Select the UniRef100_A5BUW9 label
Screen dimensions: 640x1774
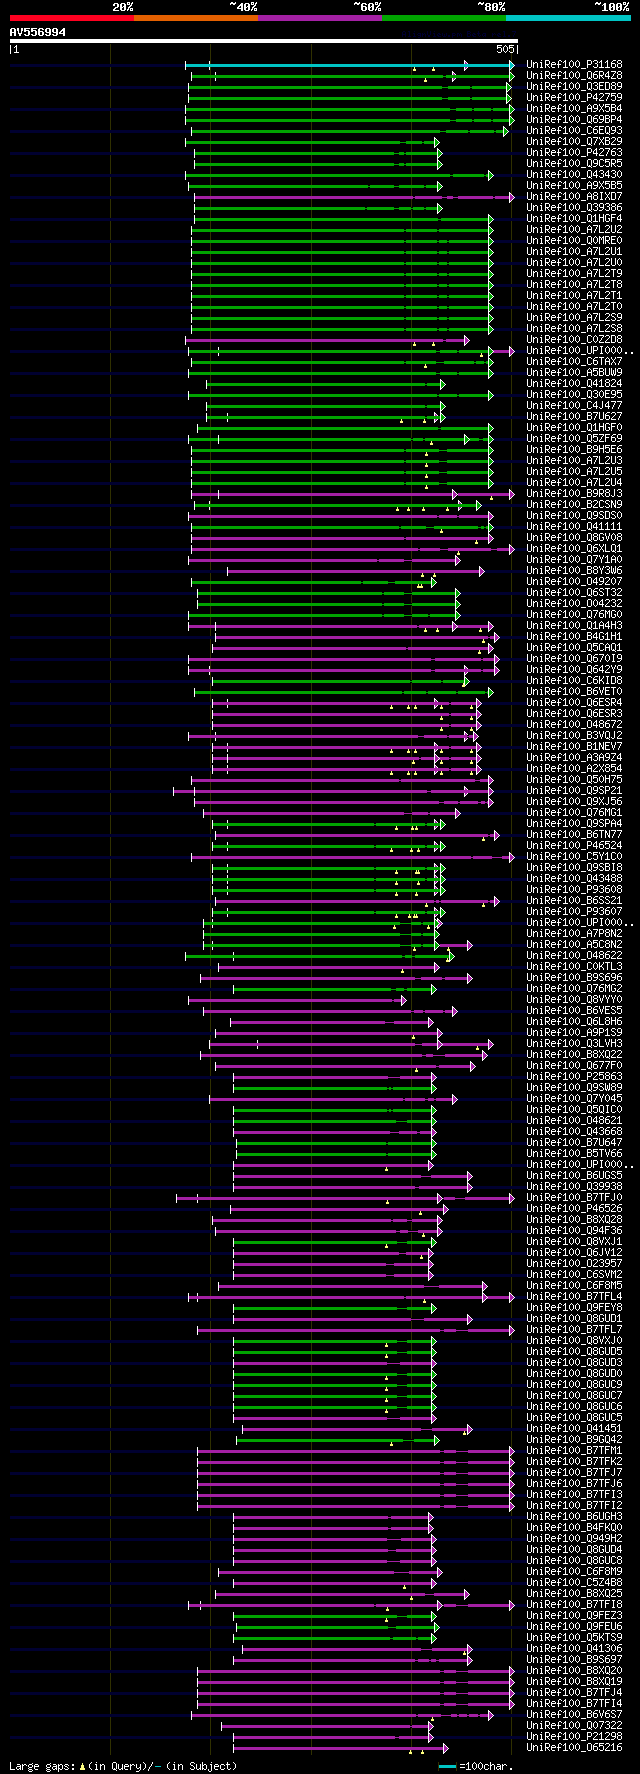574,373
